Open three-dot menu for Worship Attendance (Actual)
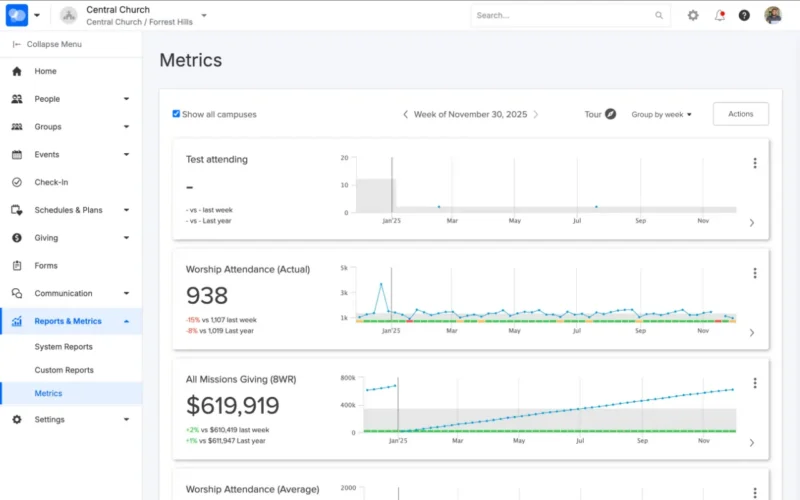Screen dimensions: 800x500 point(754,273)
